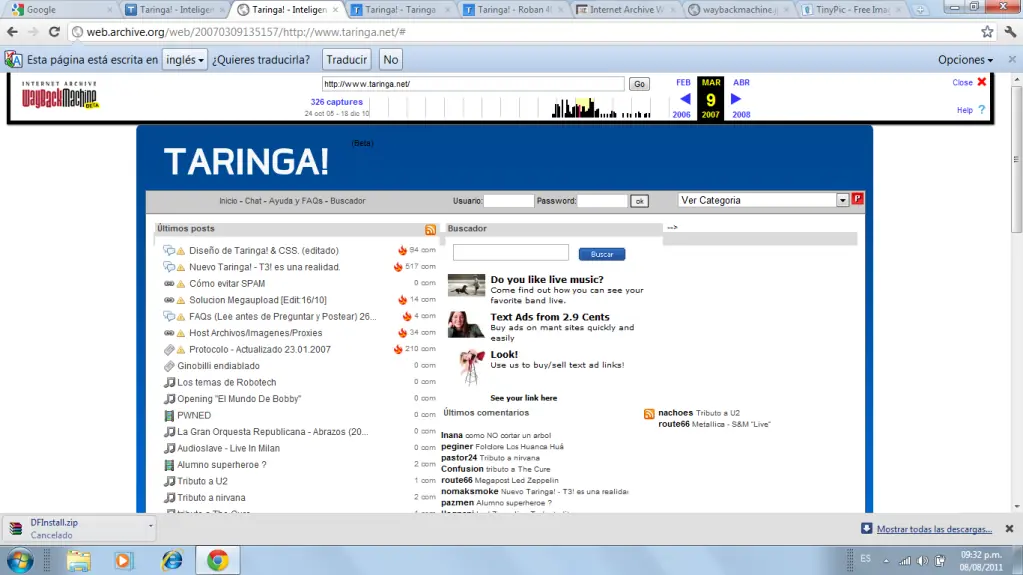The image size is (1023, 575).
Task: Go to the next capture with the right arrow
Action: click(736, 99)
